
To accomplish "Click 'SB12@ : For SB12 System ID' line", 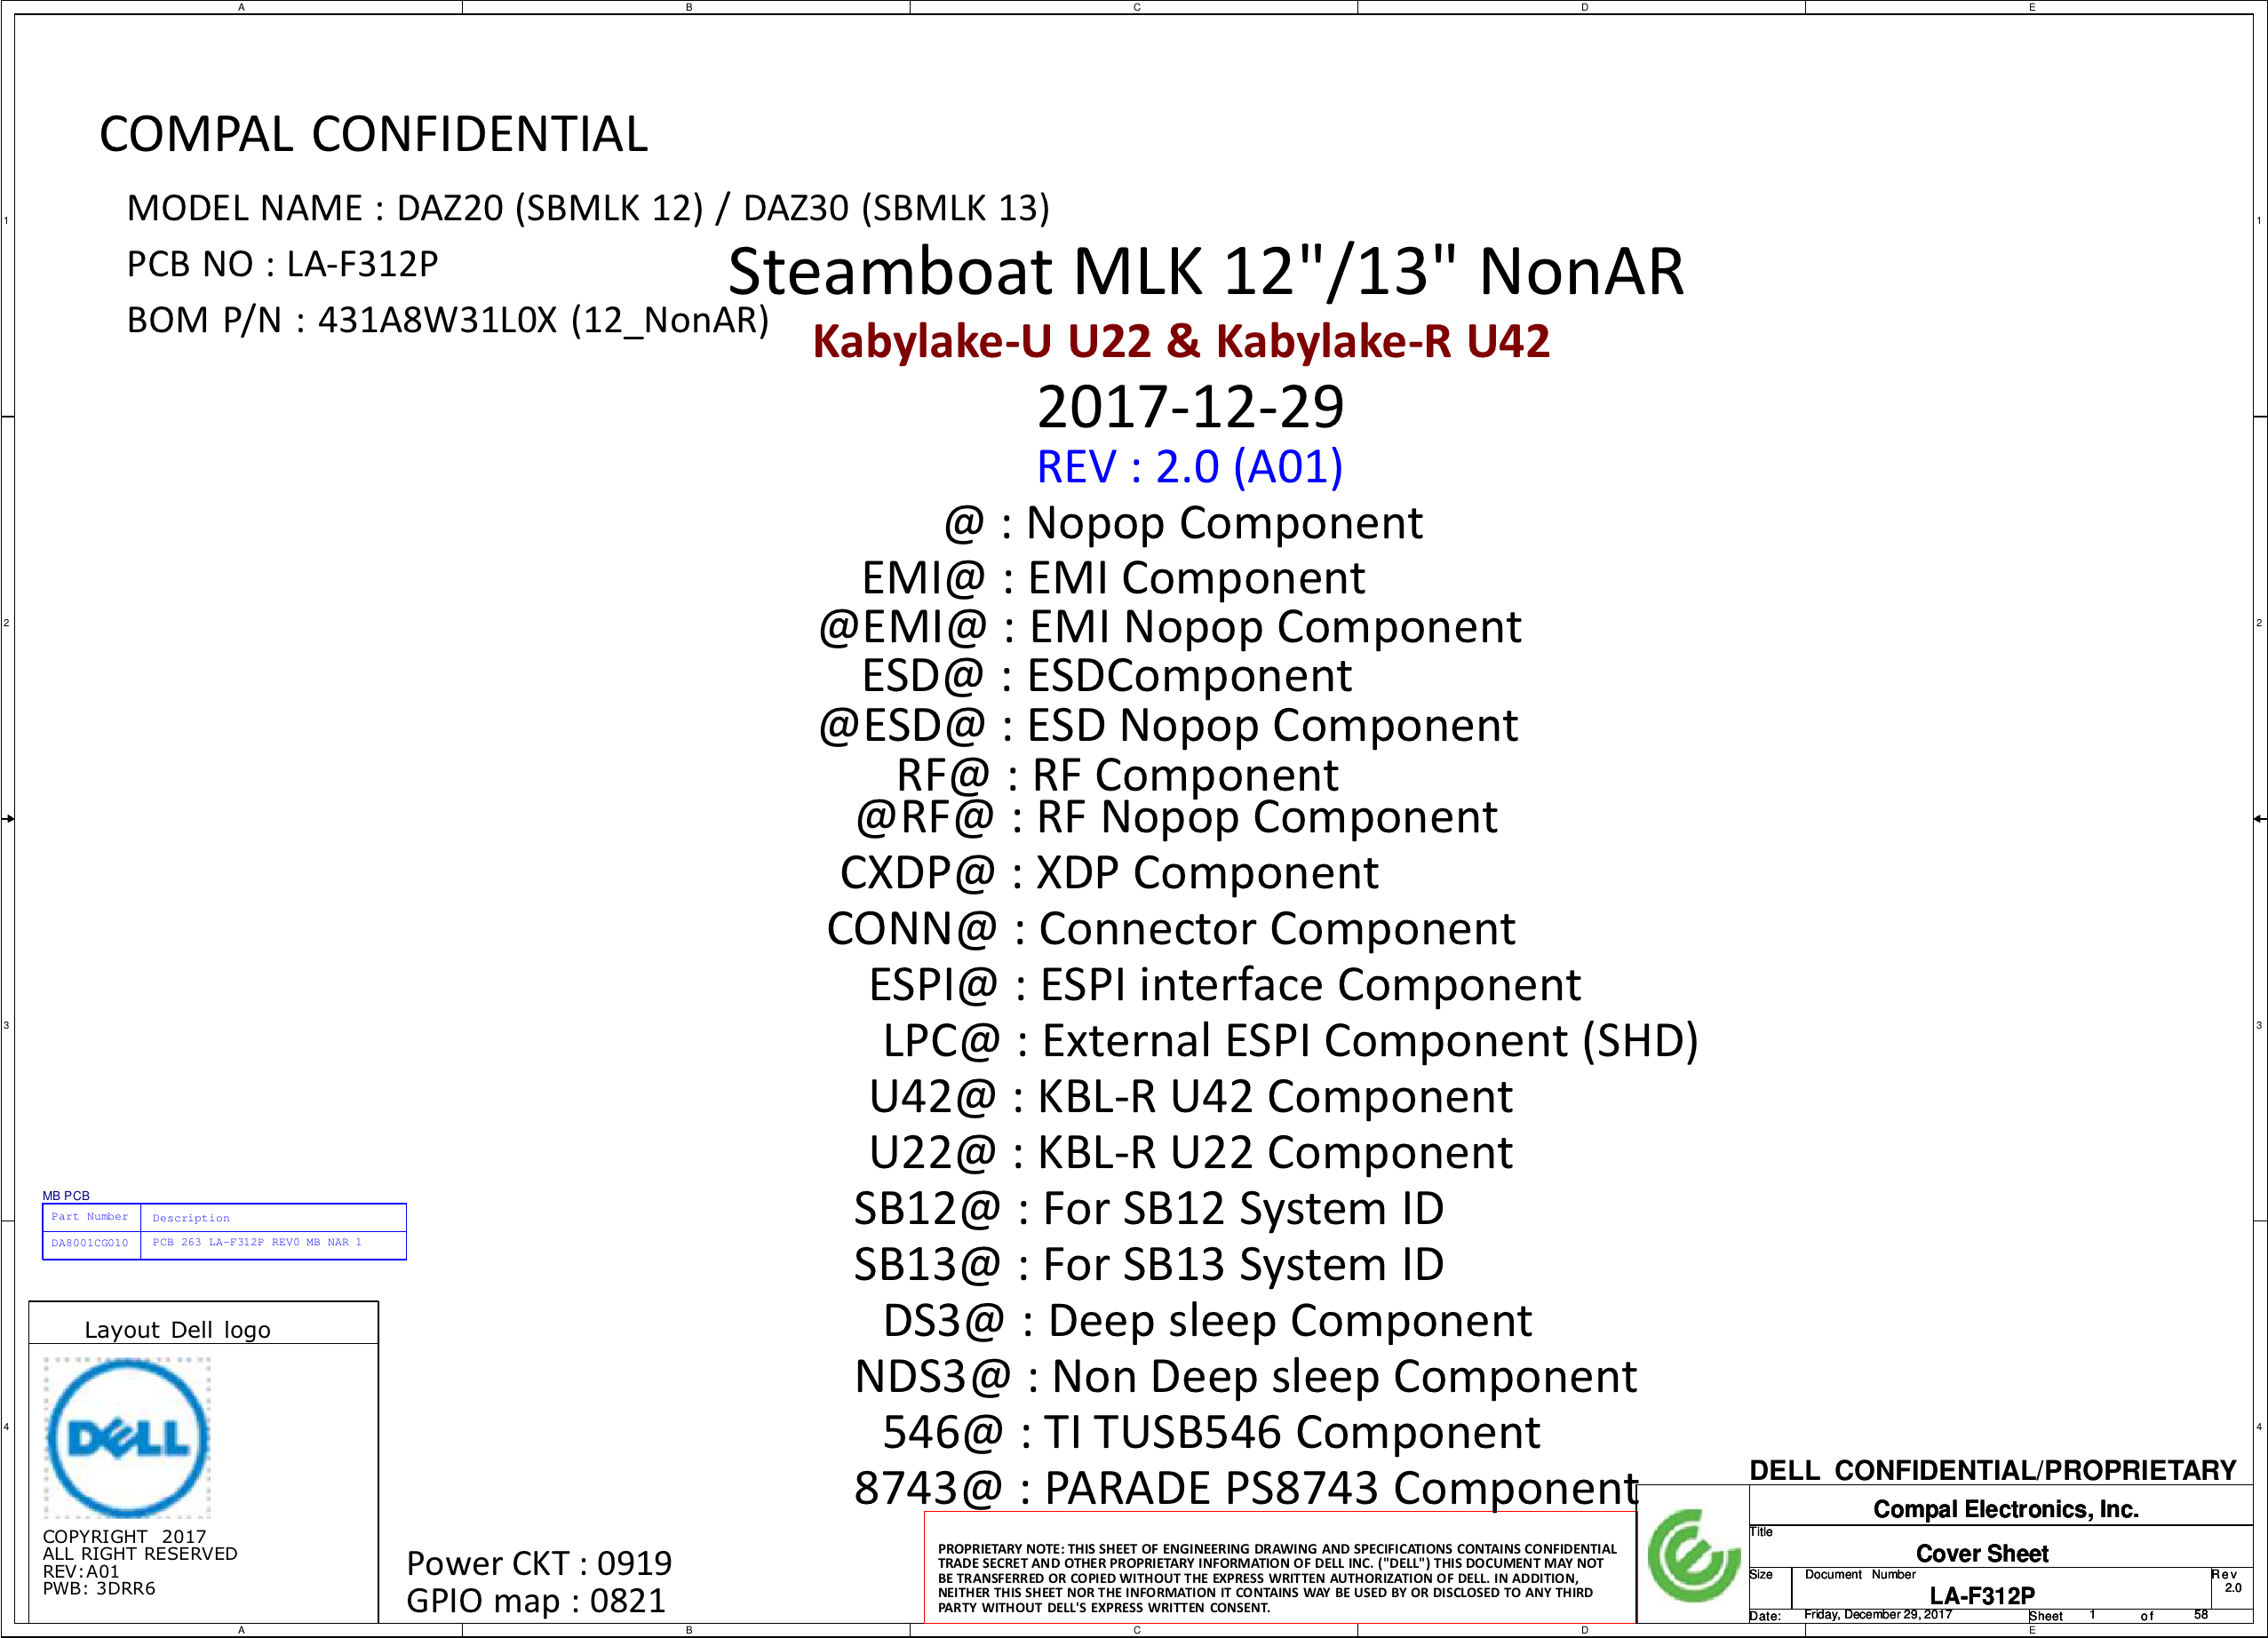I will point(1149,1209).
